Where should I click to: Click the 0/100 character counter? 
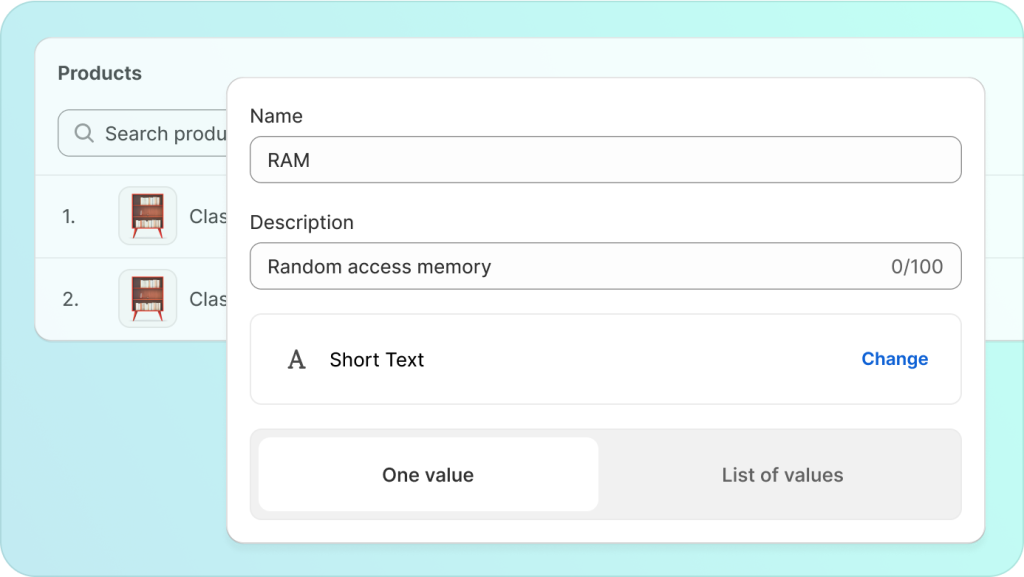[917, 267]
